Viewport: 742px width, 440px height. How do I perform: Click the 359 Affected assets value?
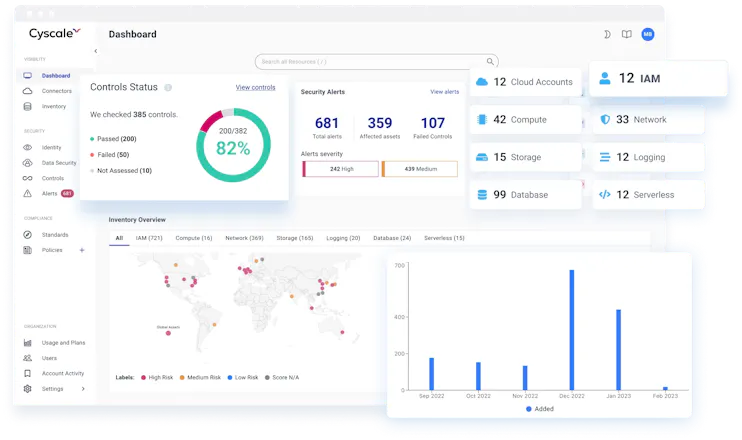(380, 123)
